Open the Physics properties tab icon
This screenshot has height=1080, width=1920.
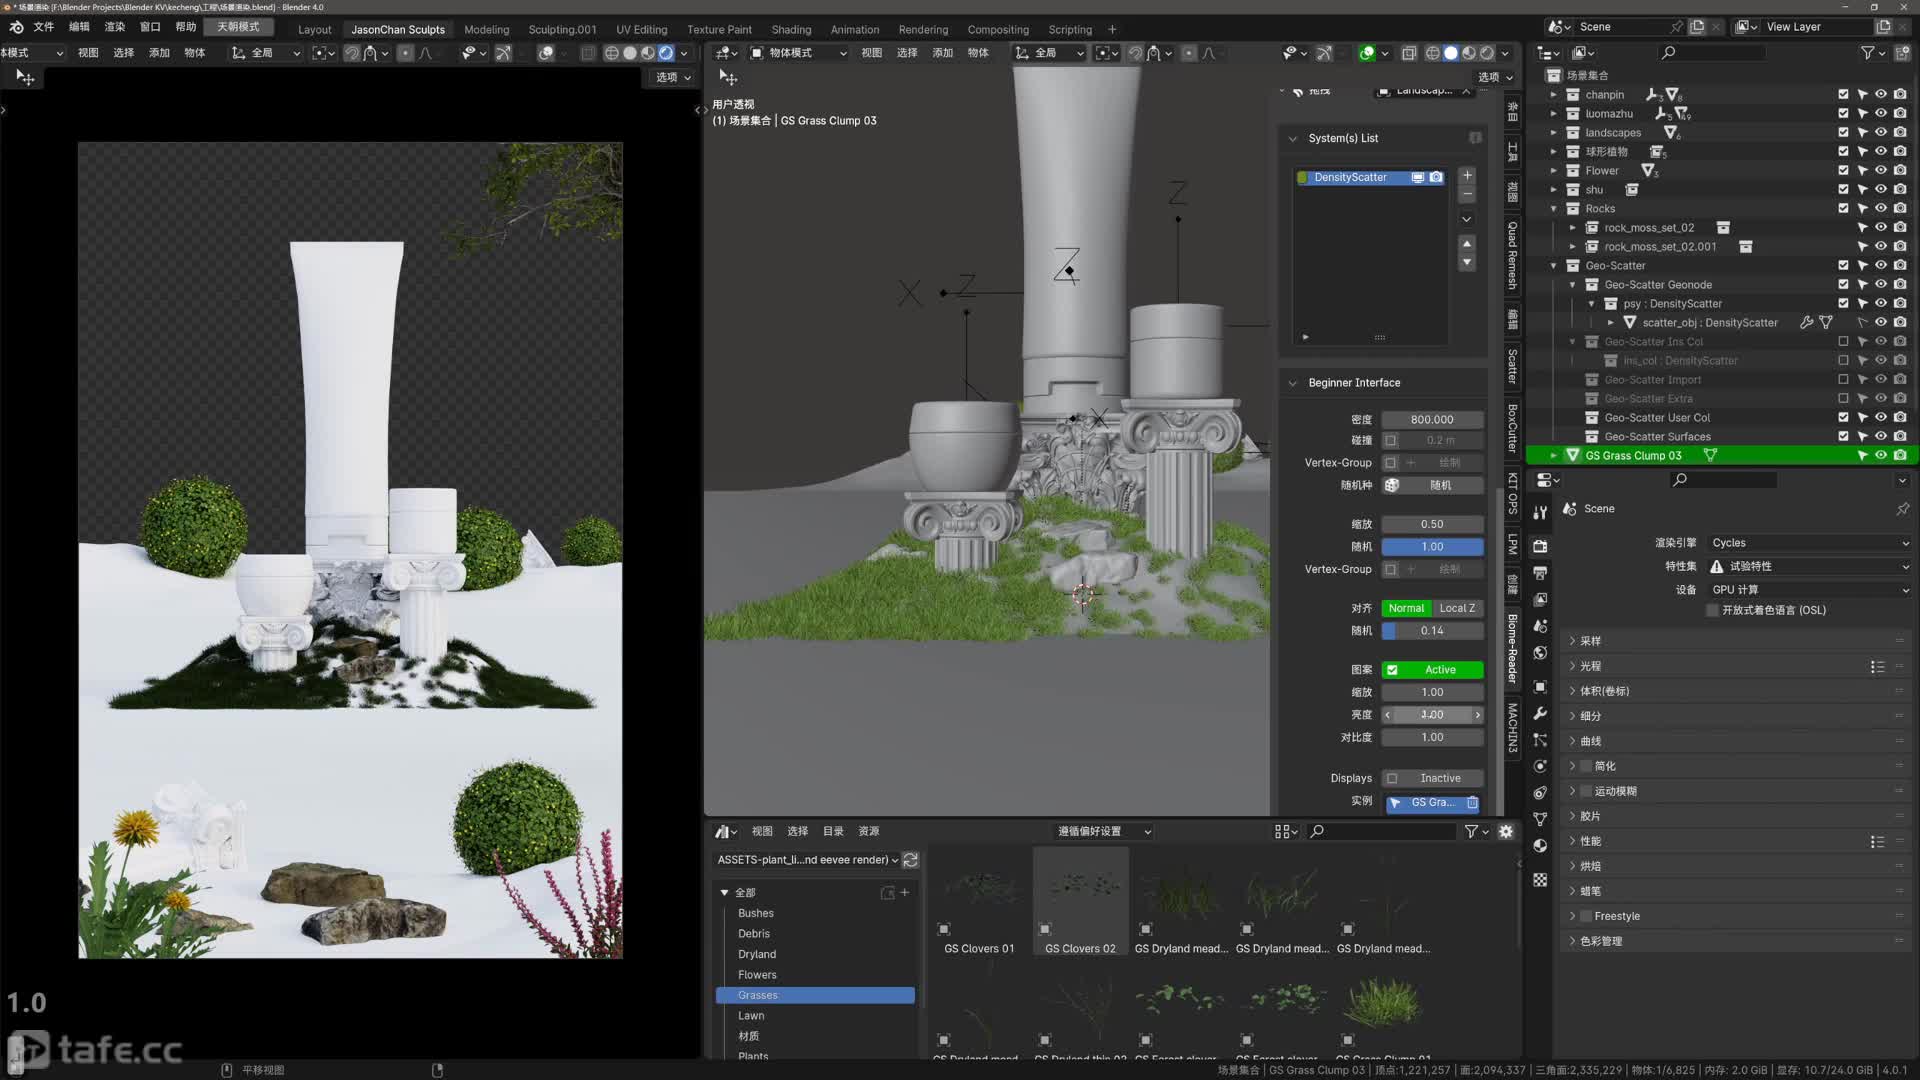[x=1540, y=766]
